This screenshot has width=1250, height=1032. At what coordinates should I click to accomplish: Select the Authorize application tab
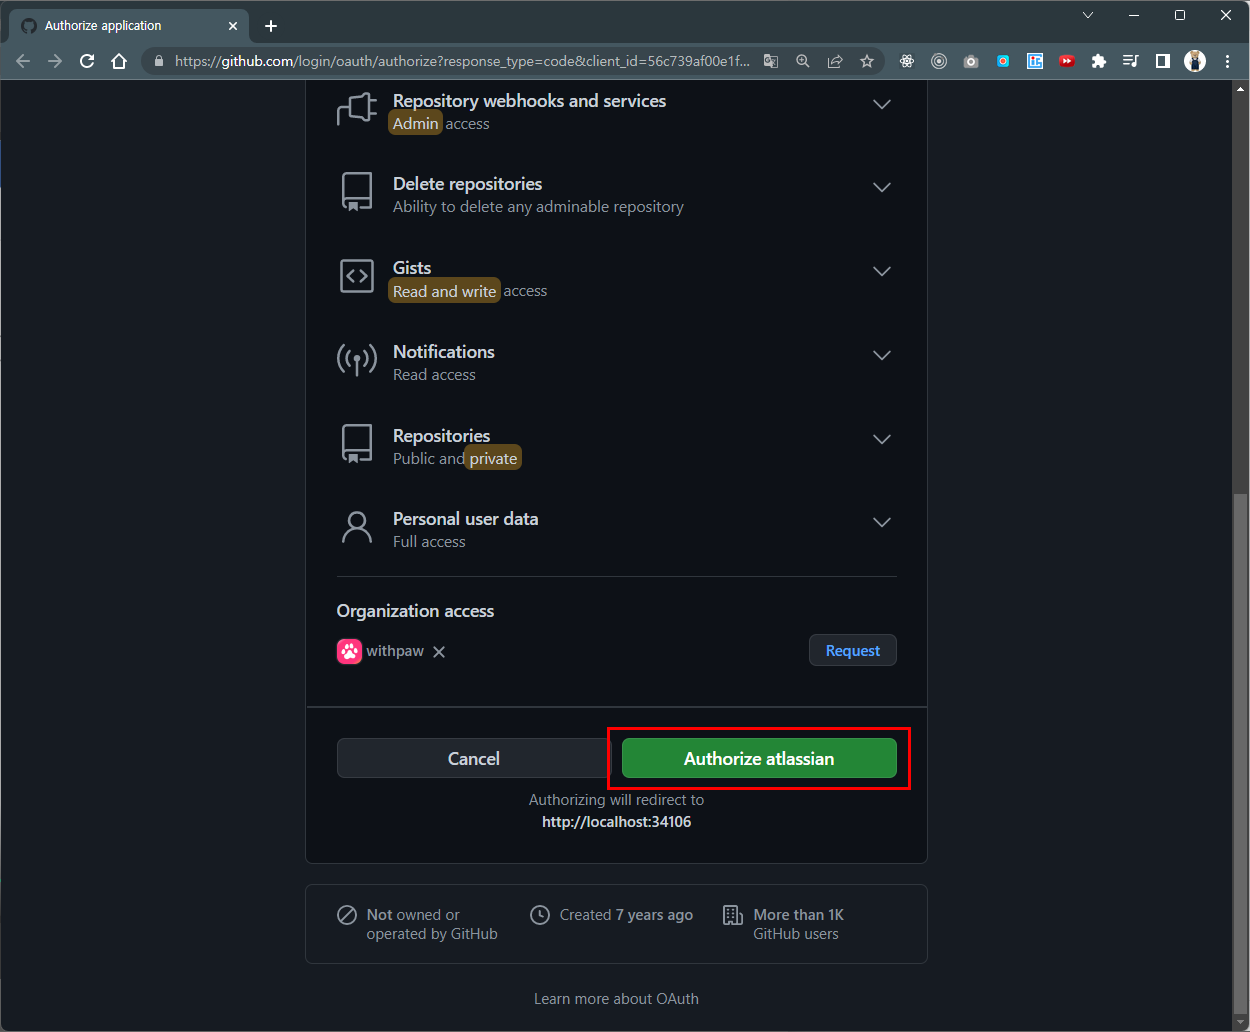(x=128, y=26)
